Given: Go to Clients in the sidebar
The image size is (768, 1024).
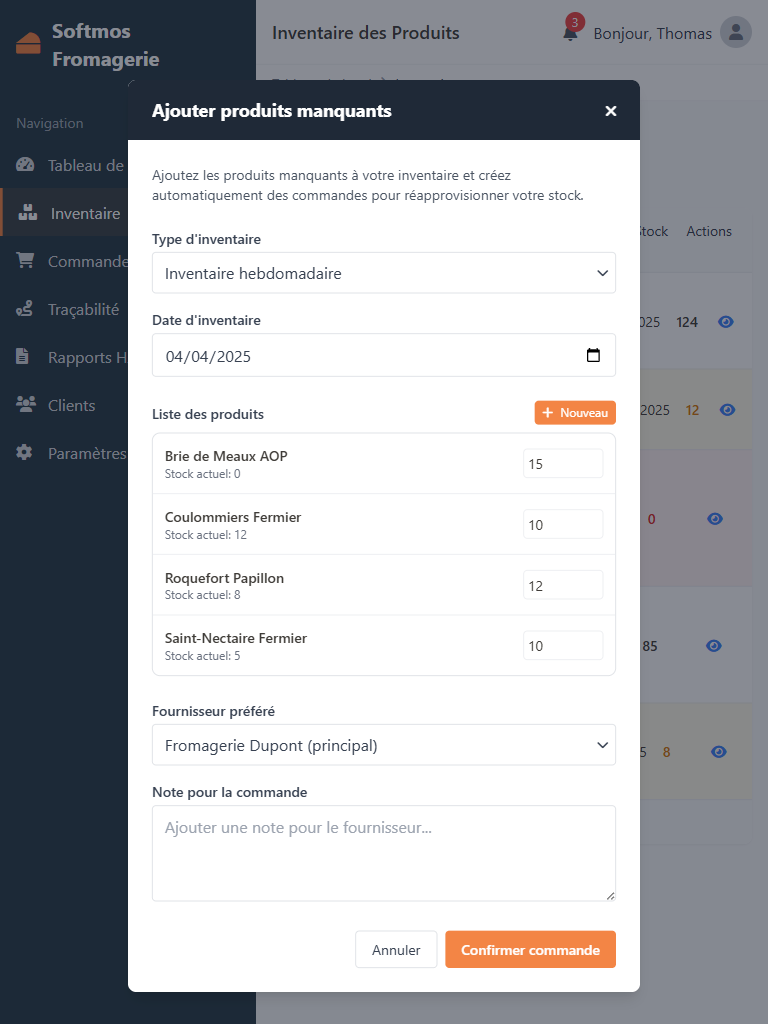Looking at the screenshot, I should click(64, 405).
